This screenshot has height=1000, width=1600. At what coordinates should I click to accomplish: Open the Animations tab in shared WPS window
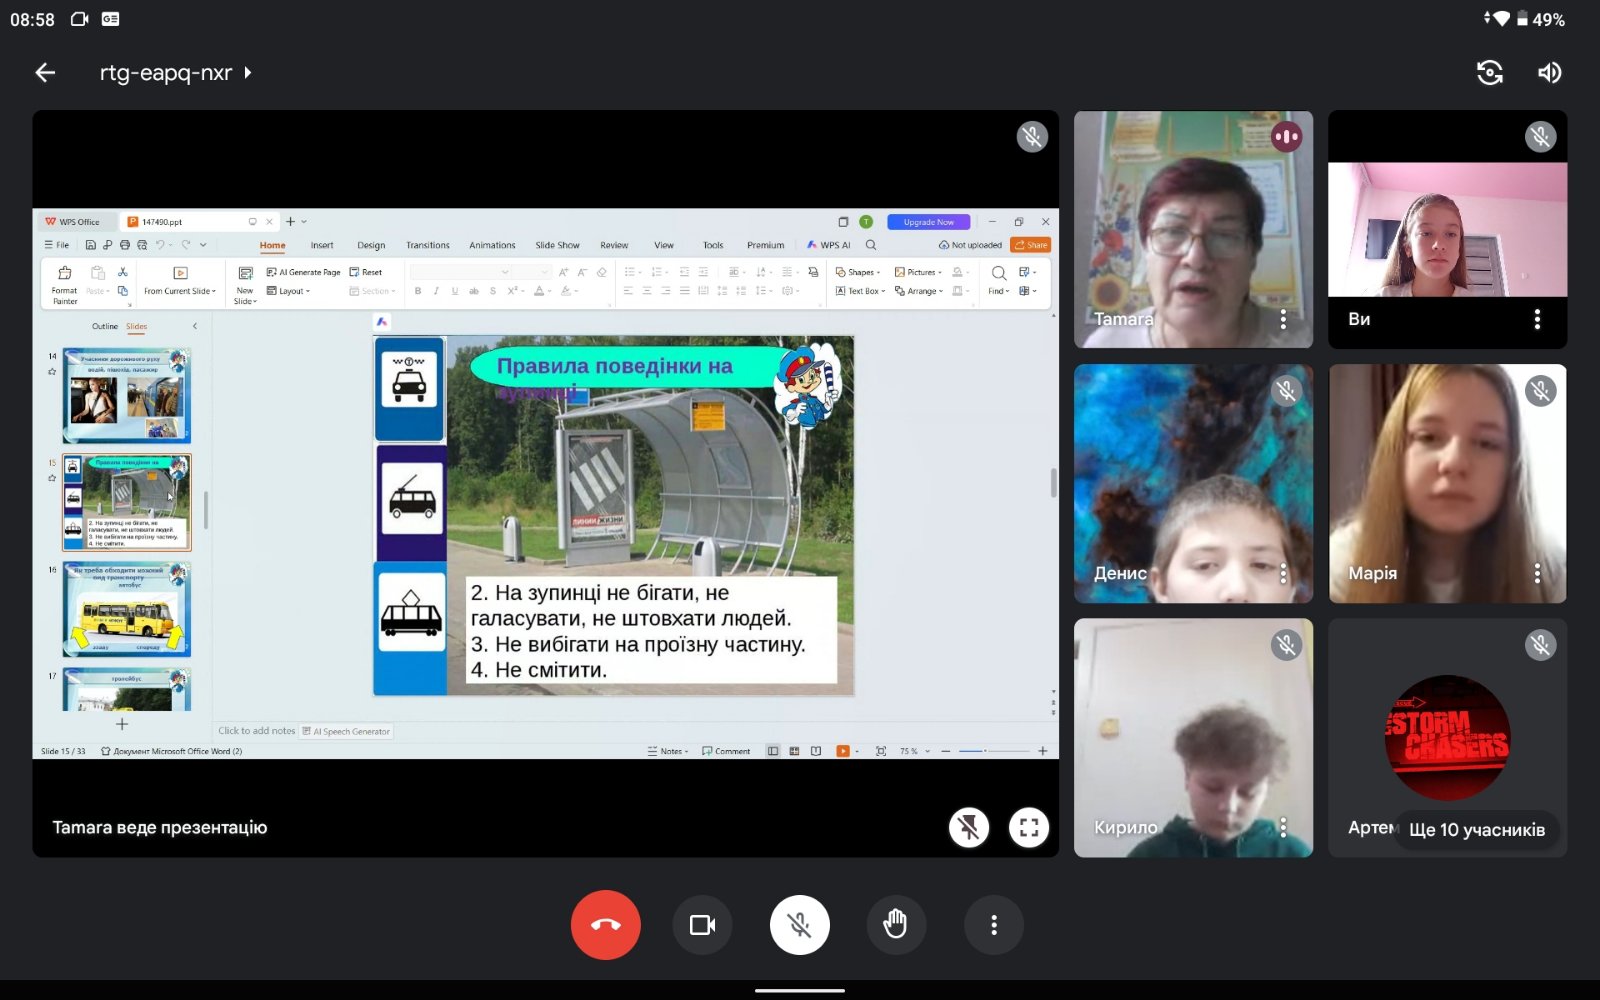(x=492, y=245)
